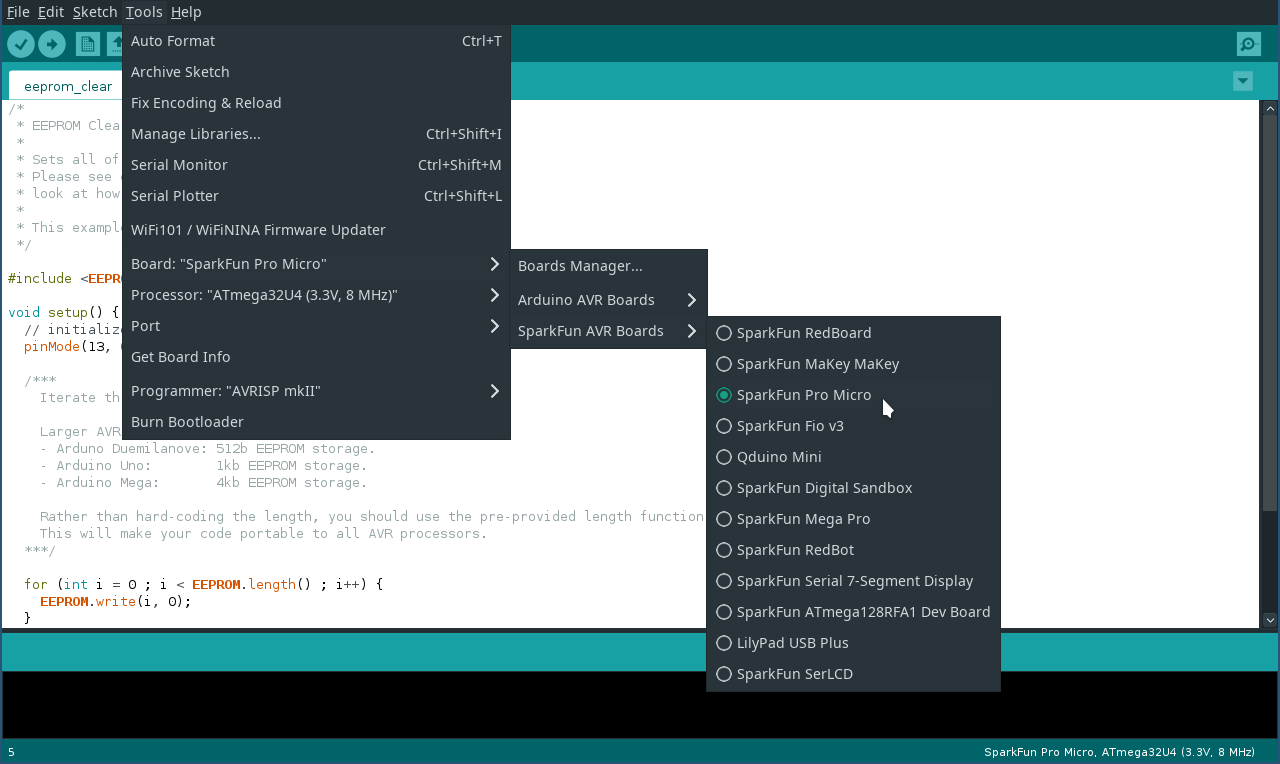Click the Verify sketch checkmark icon
Screen dimensions: 1280x764
tap(21, 44)
